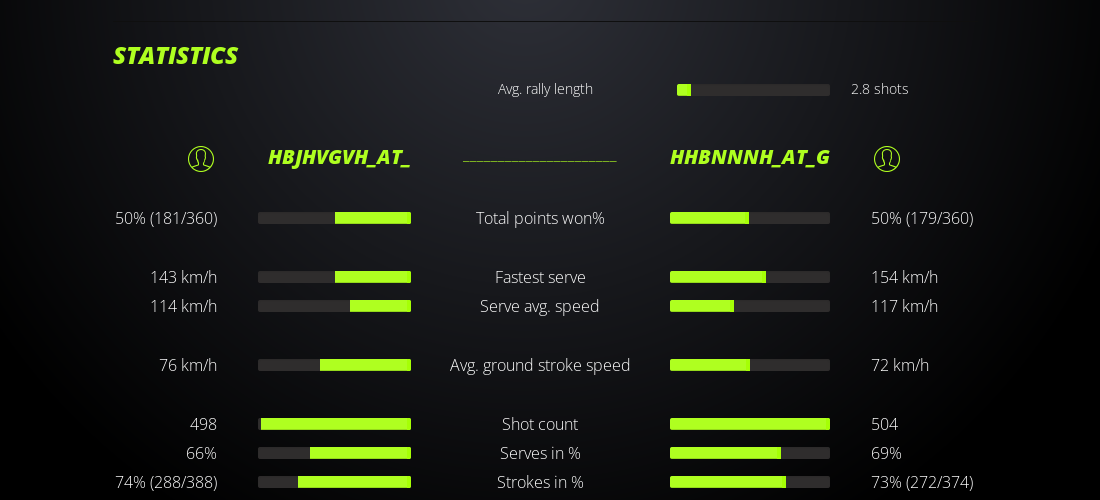Click right player's Fastest serve bar
1100x500 pixels.
[x=749, y=277]
